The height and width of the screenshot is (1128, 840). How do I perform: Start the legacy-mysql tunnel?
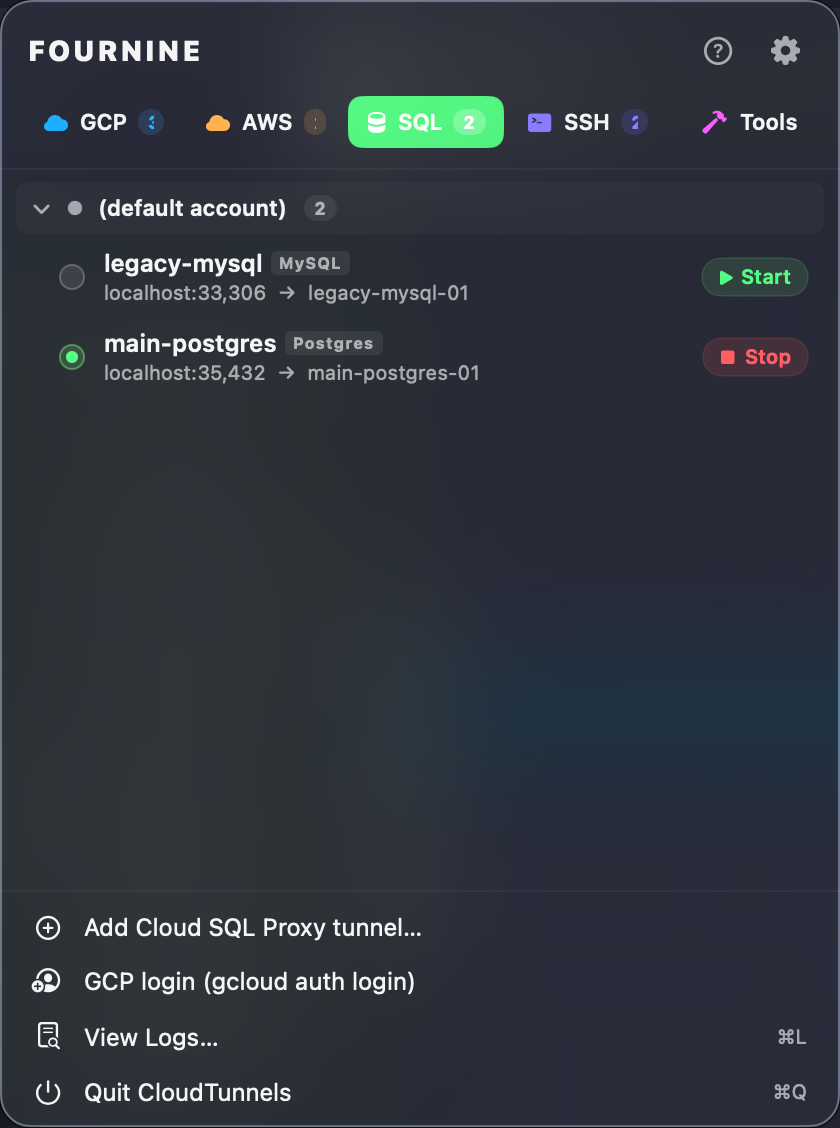(755, 277)
